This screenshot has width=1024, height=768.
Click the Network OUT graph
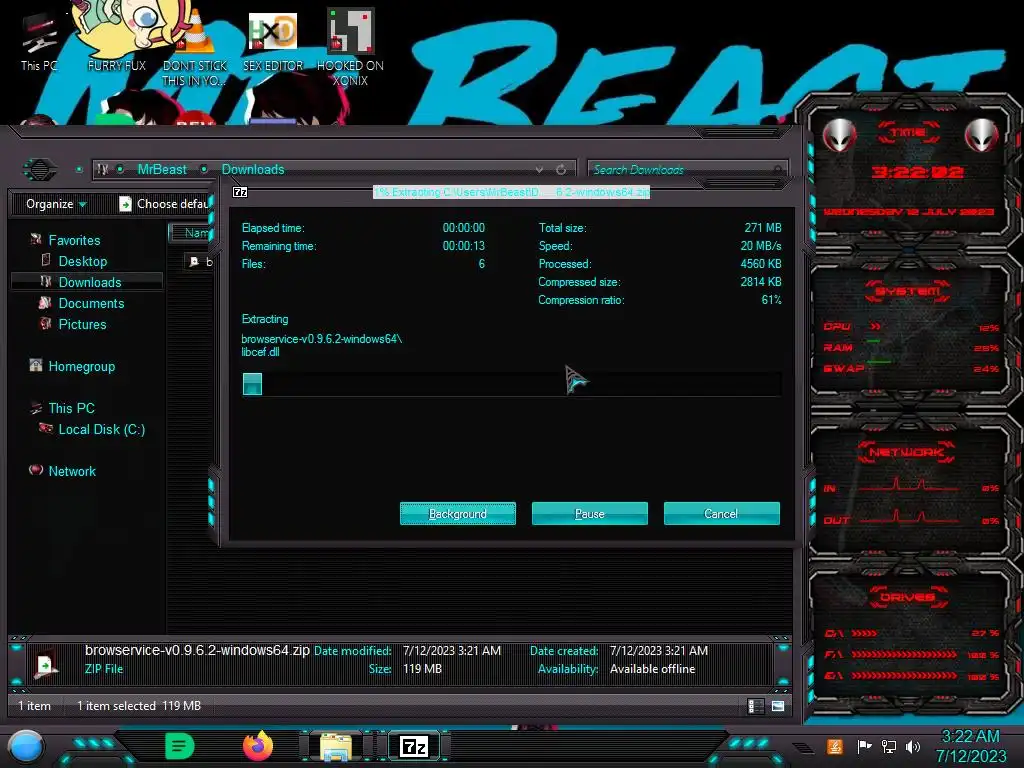(911, 519)
